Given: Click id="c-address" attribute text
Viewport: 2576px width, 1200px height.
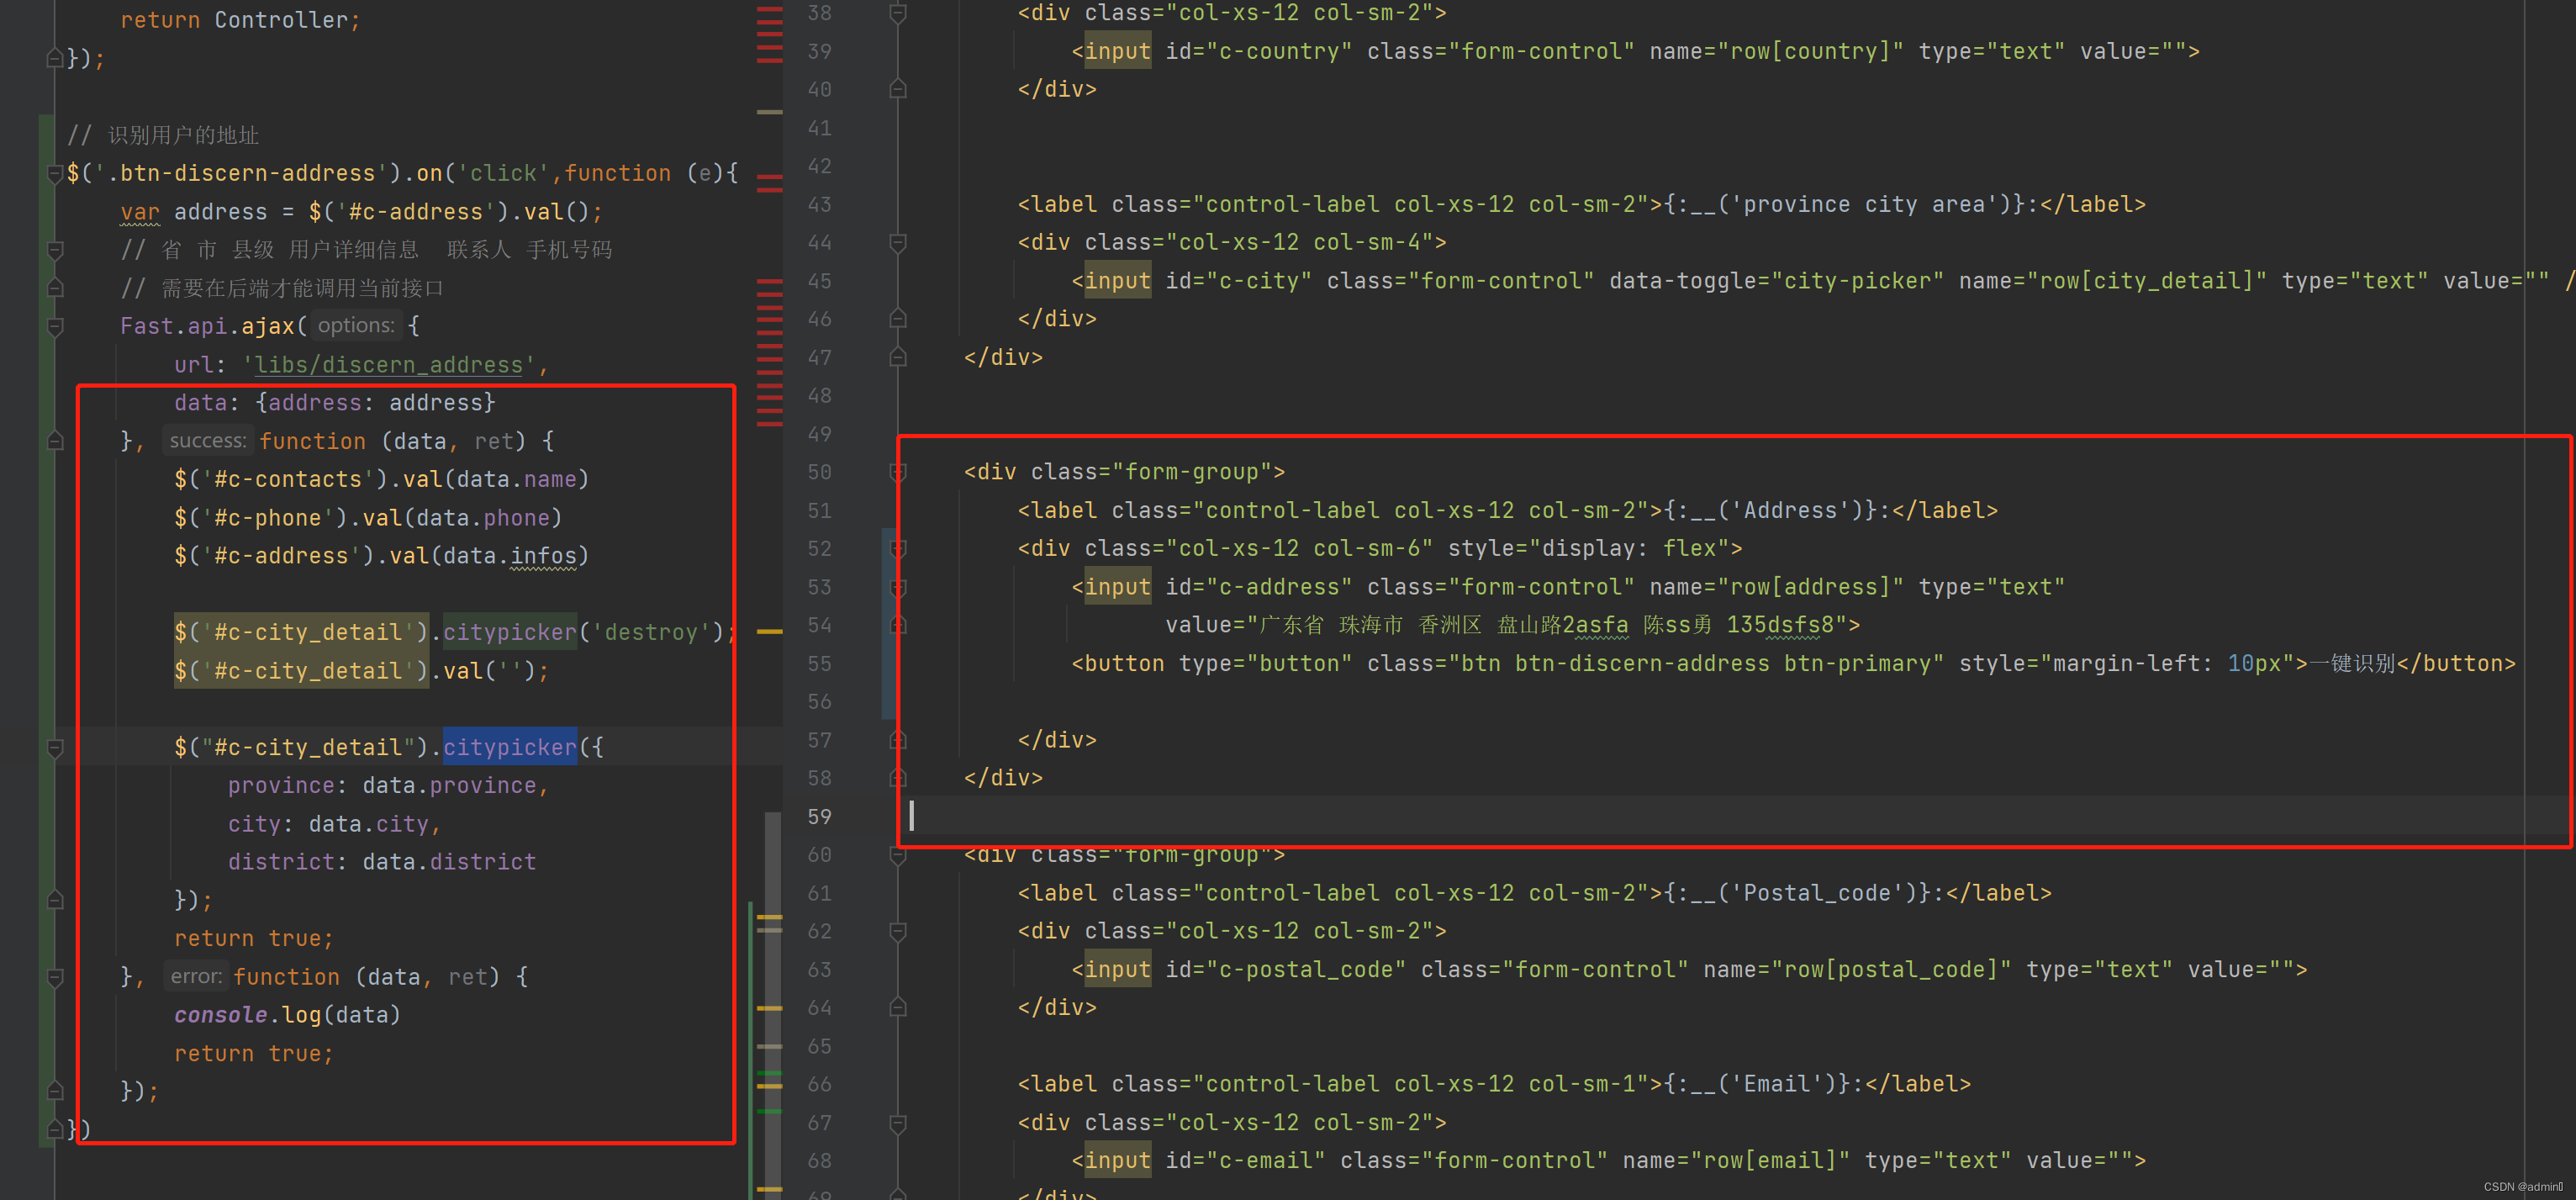Looking at the screenshot, I should [1259, 587].
